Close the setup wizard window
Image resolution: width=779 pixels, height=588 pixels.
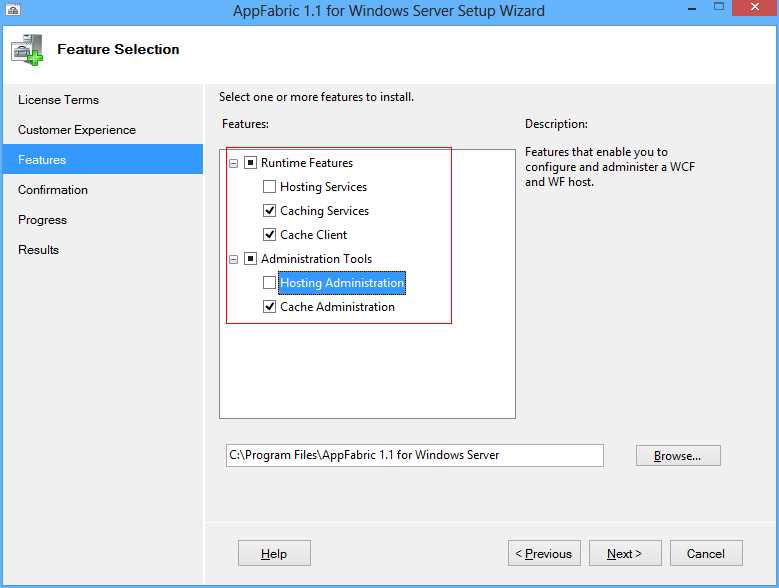(755, 7)
